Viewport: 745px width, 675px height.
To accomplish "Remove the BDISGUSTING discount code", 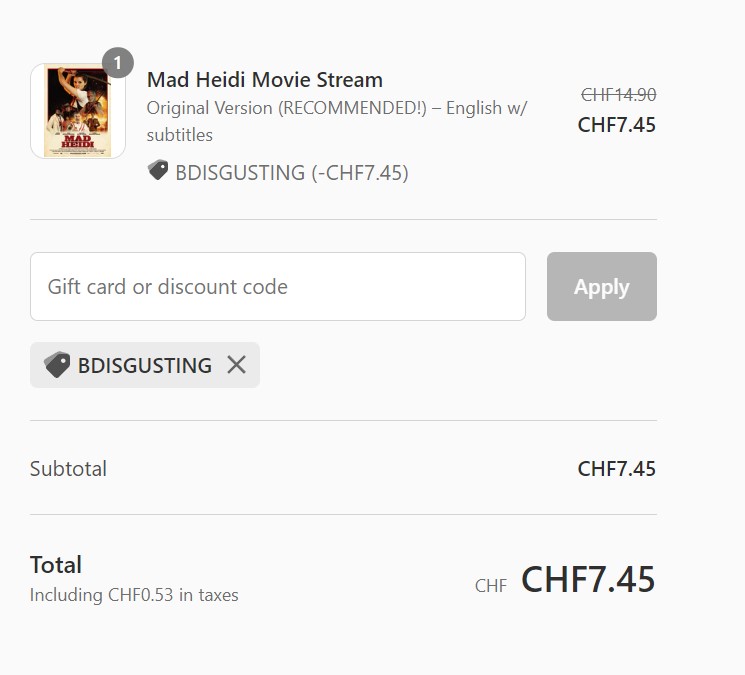I will (x=236, y=365).
